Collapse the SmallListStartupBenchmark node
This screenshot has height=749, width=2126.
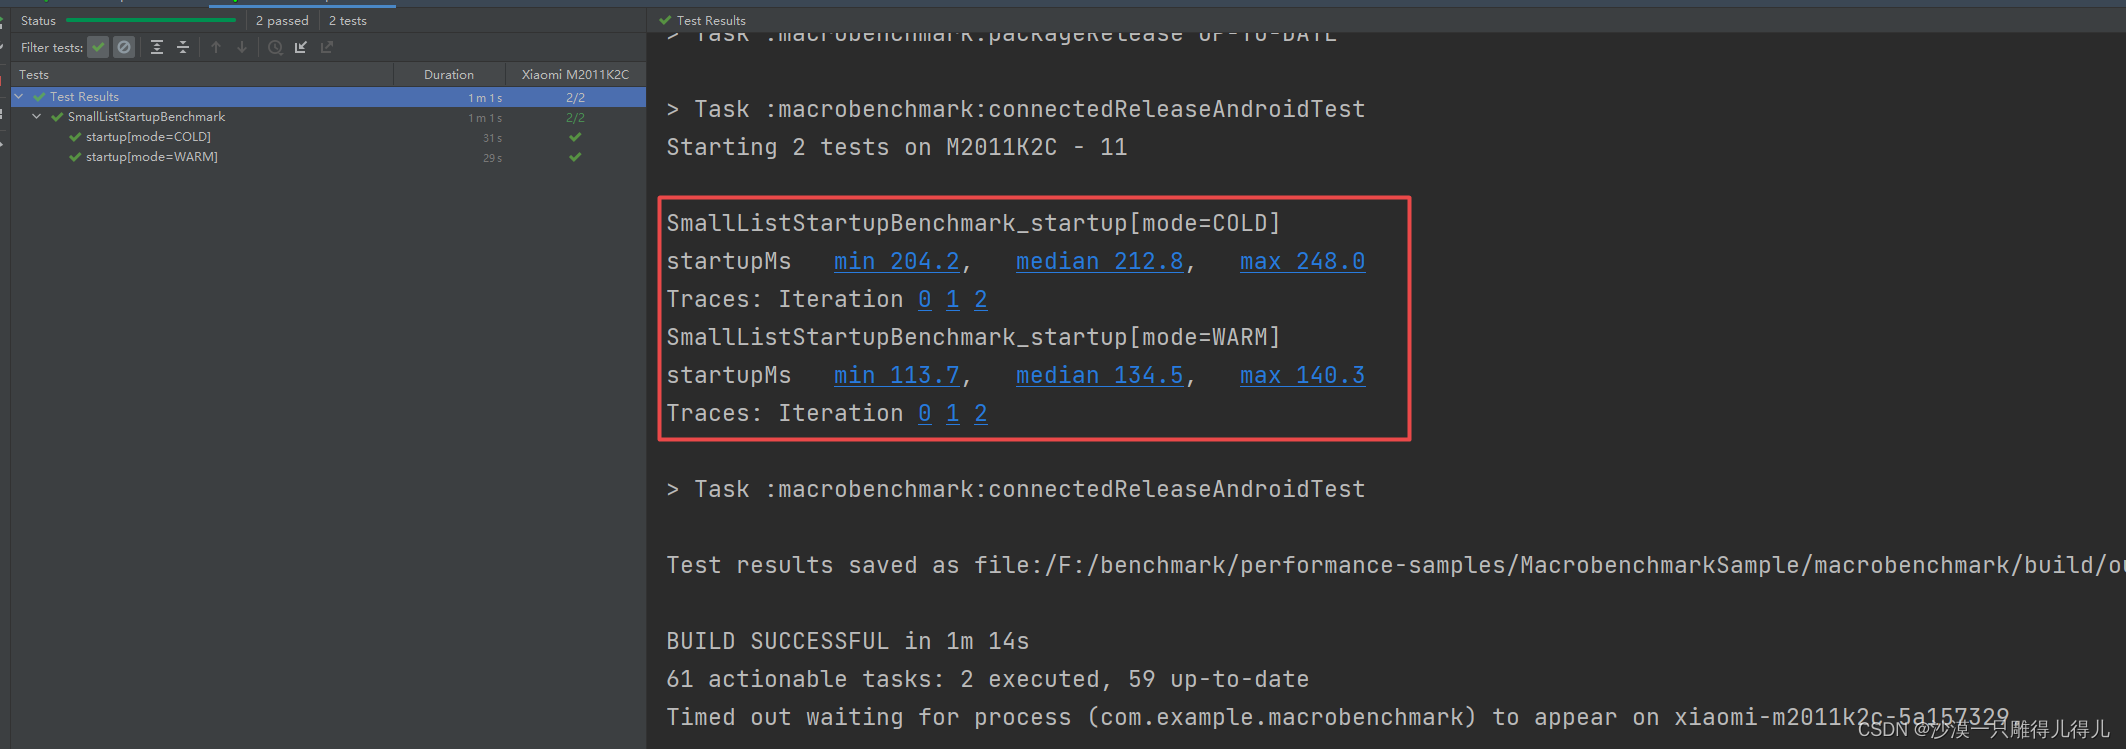click(37, 117)
